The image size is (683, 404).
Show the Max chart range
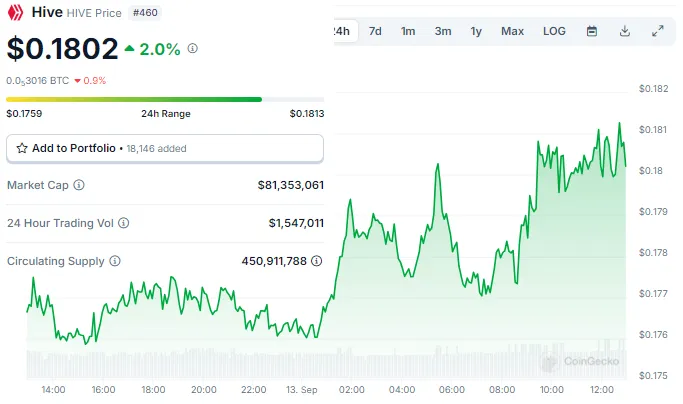pyautogui.click(x=512, y=31)
